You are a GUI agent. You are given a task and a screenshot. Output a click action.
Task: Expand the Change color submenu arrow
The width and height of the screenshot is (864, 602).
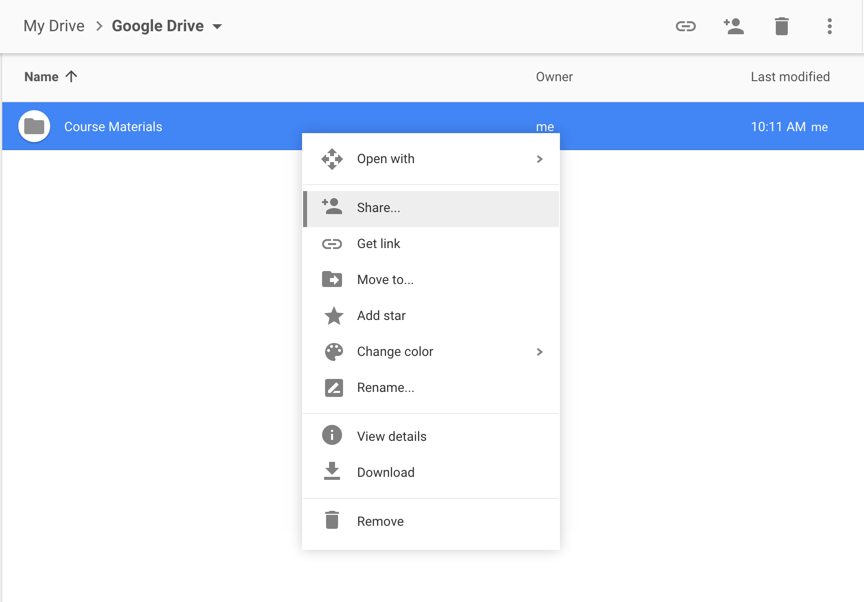[539, 351]
